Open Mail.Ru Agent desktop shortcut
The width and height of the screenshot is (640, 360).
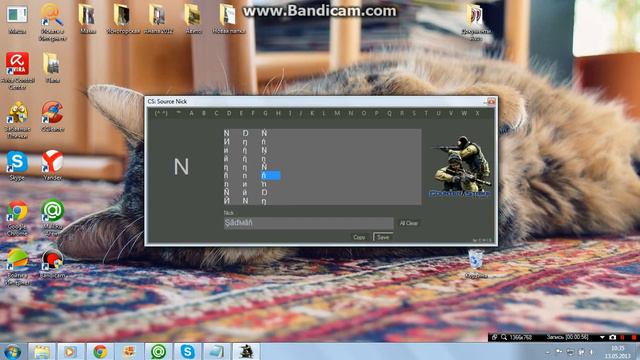[52, 218]
